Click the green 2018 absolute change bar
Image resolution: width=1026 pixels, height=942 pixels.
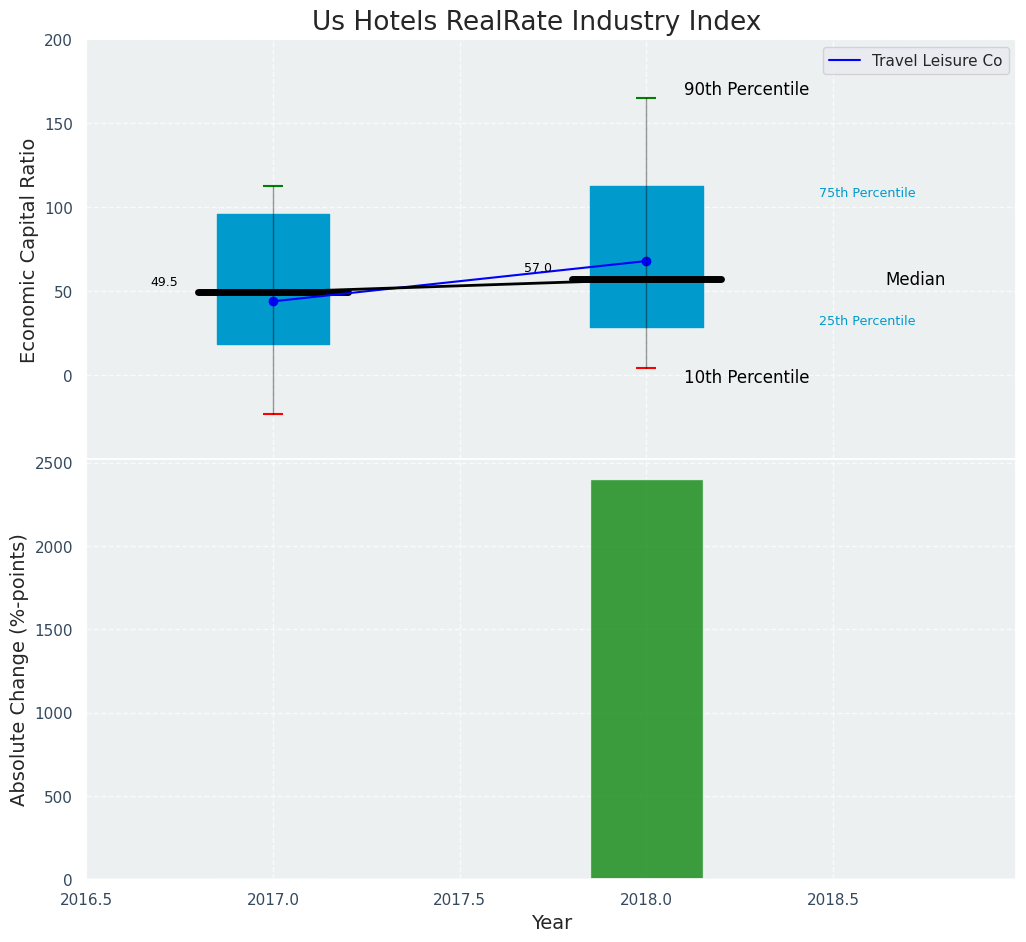[646, 680]
